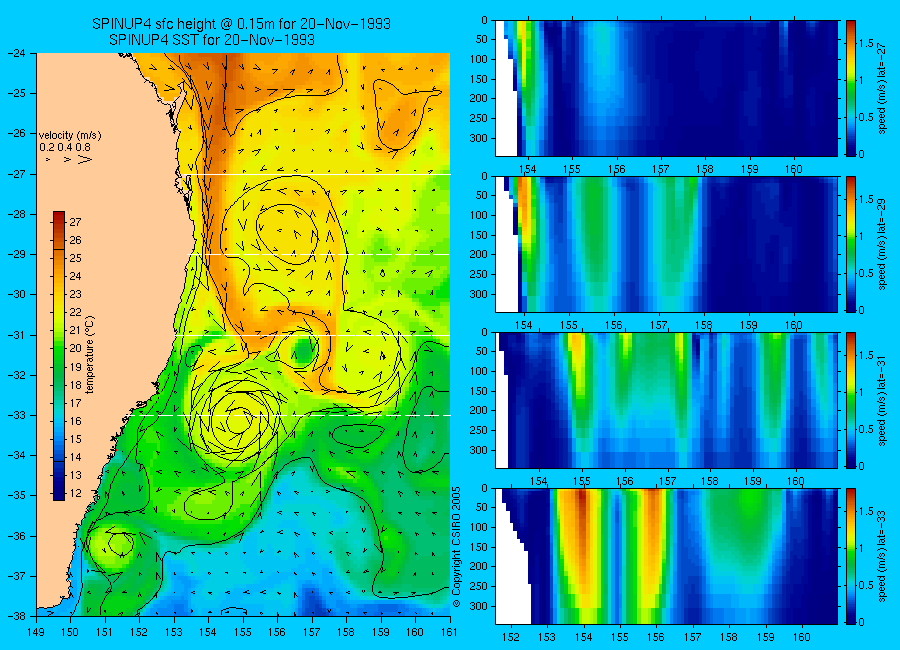This screenshot has height=650, width=900.
Task: Select the speed section panel for lat=−31
Action: [x=666, y=400]
